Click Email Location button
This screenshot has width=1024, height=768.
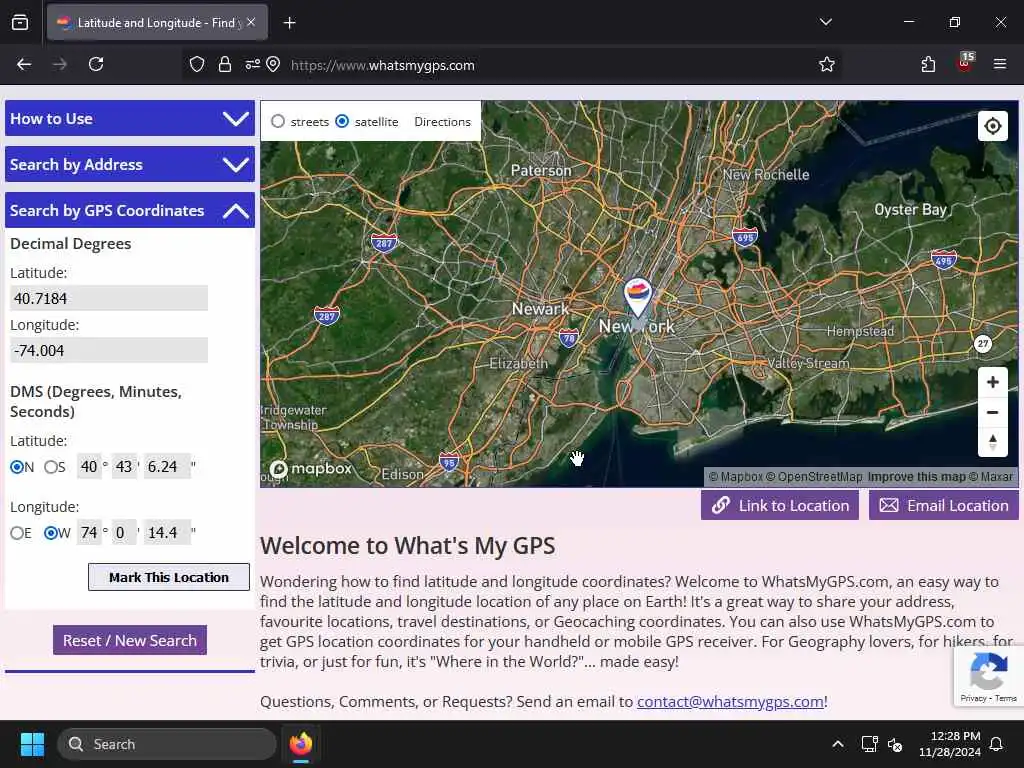[944, 505]
